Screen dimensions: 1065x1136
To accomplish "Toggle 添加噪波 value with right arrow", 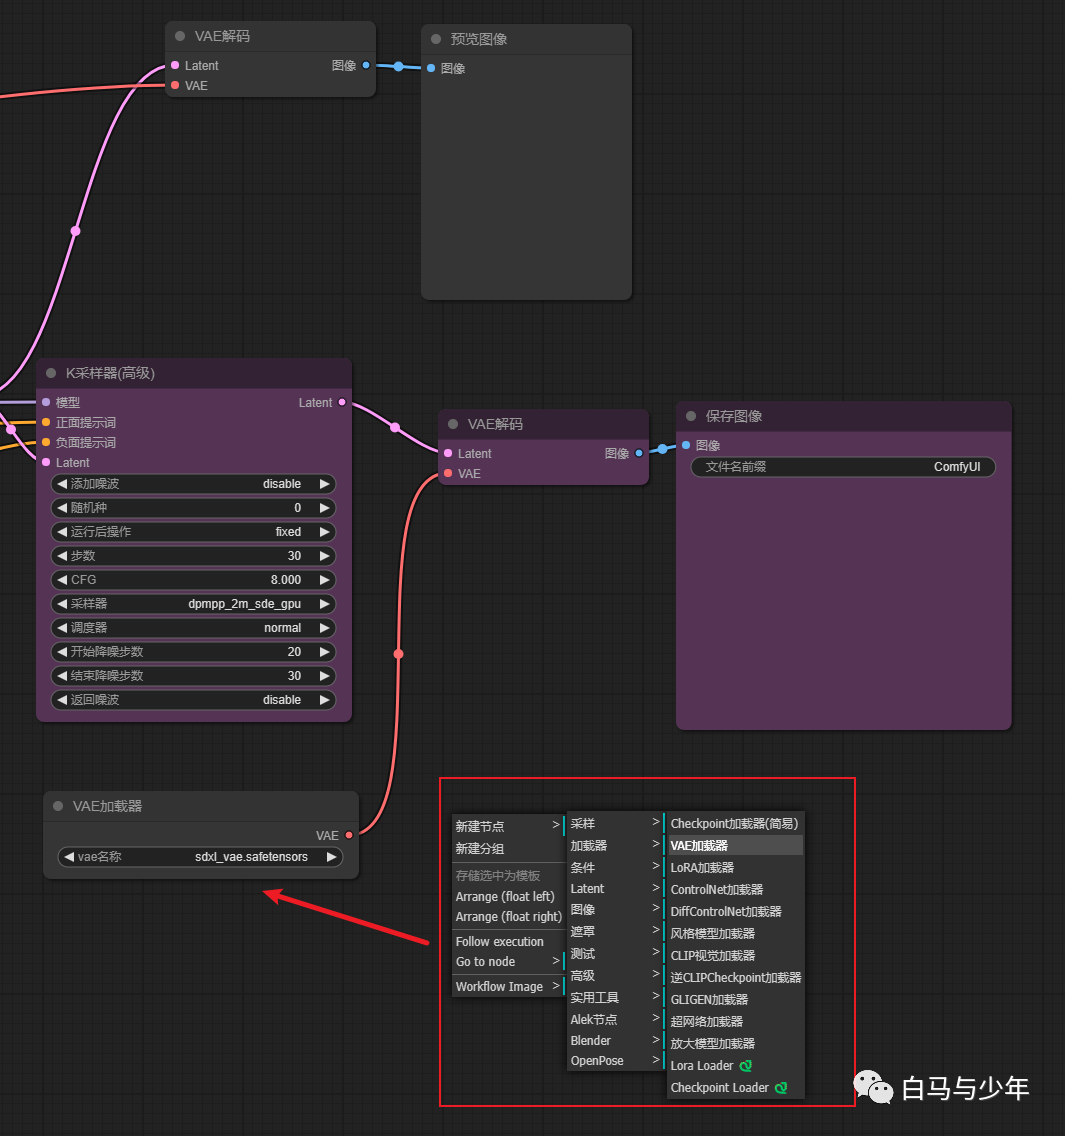I will pyautogui.click(x=324, y=484).
